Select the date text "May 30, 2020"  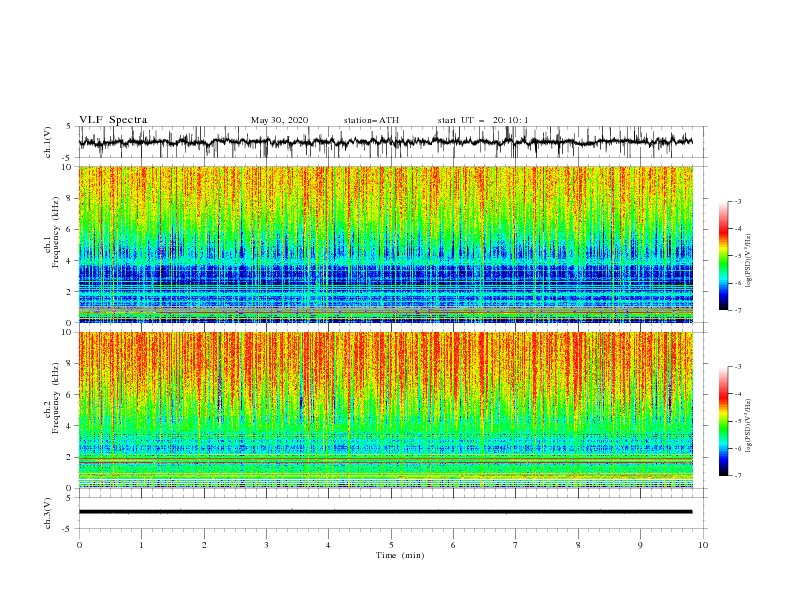coord(279,120)
